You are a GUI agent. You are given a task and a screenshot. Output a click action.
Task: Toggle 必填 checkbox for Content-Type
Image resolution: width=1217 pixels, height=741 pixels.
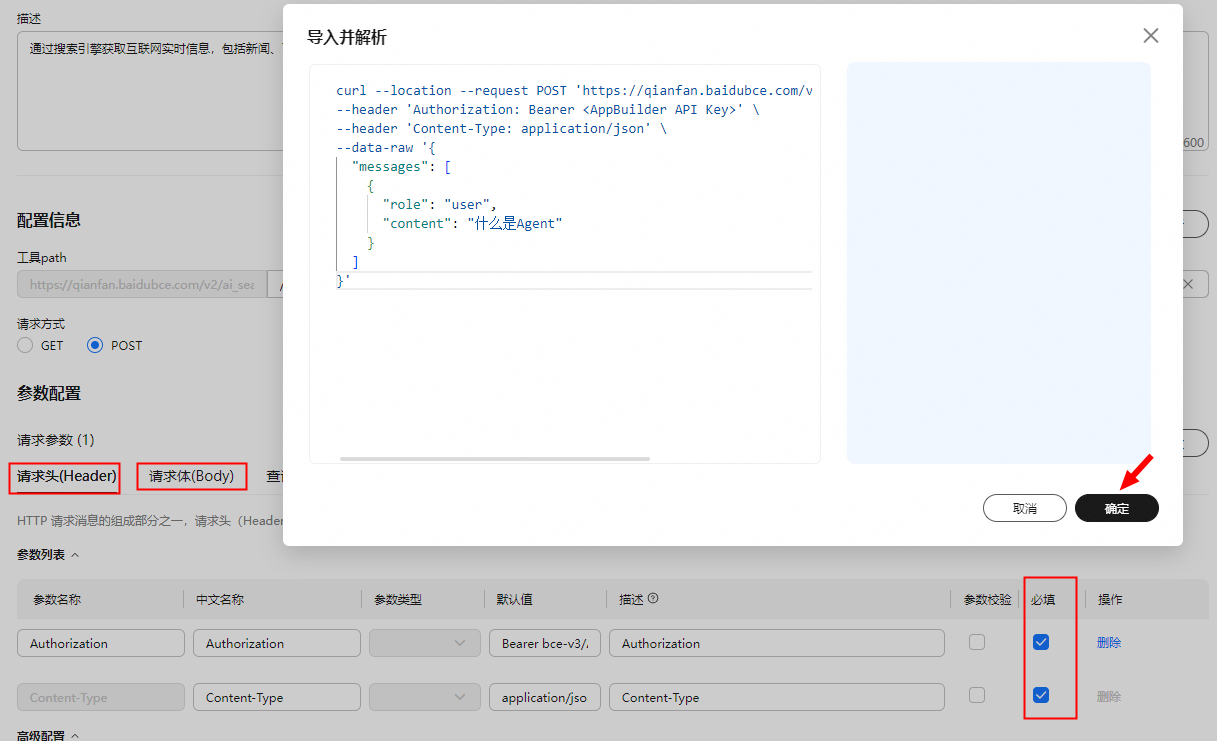(x=1041, y=695)
